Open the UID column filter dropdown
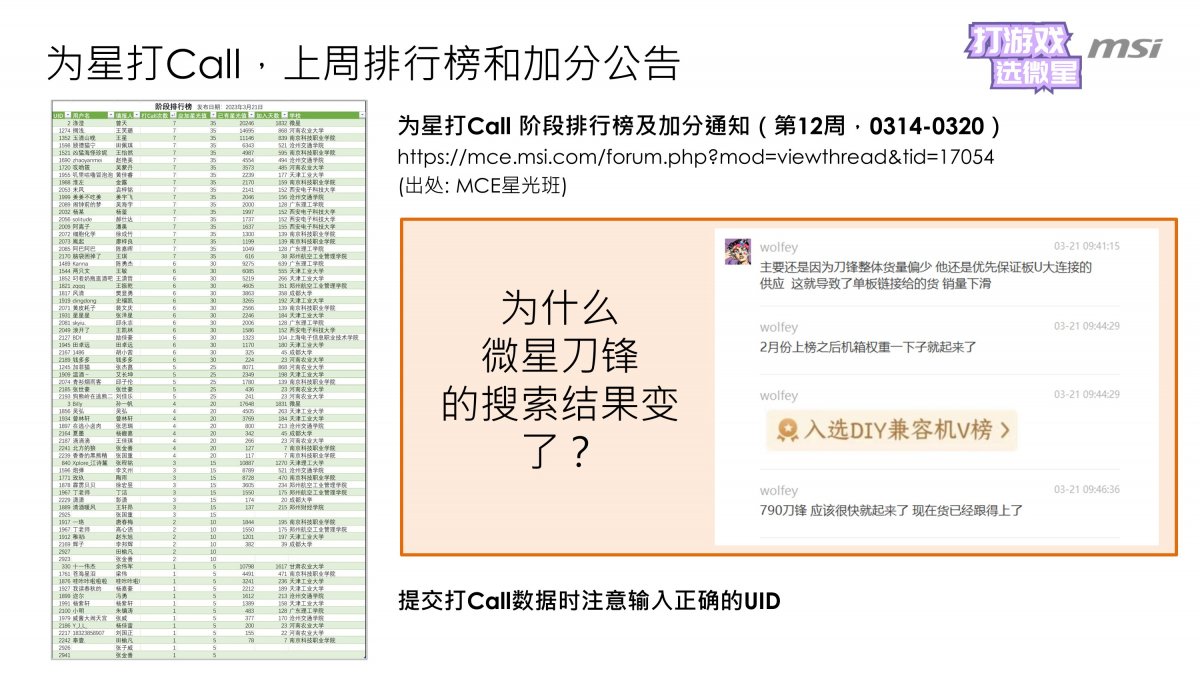 point(66,116)
